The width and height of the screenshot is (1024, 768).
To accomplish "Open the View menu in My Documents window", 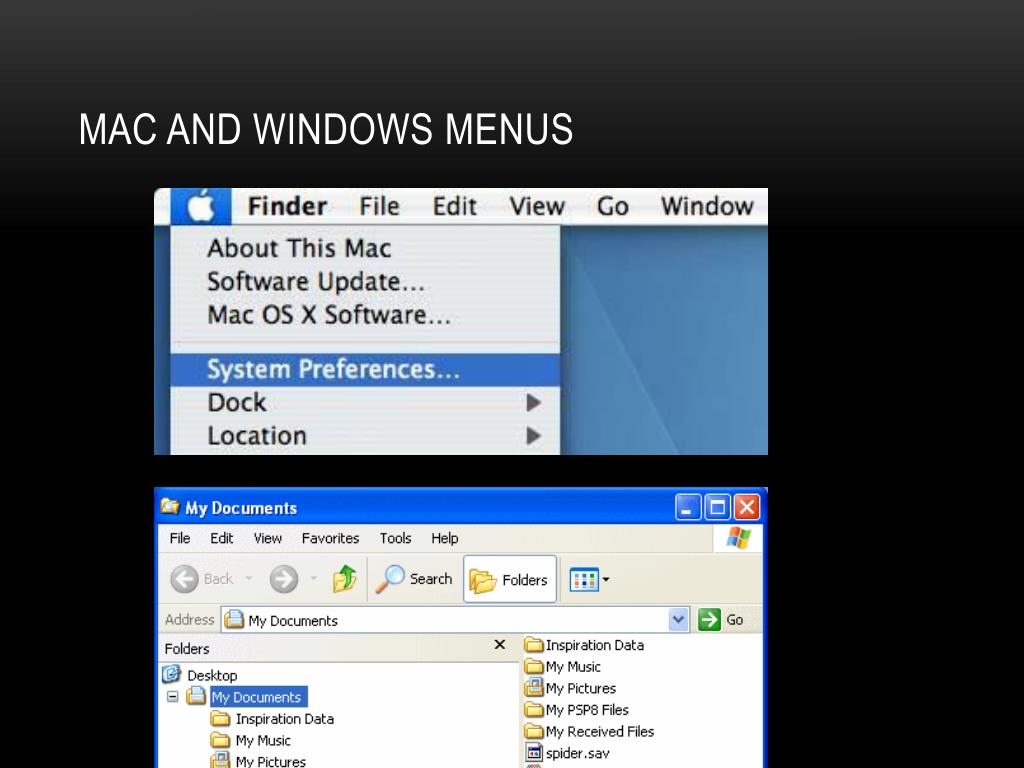I will point(268,538).
